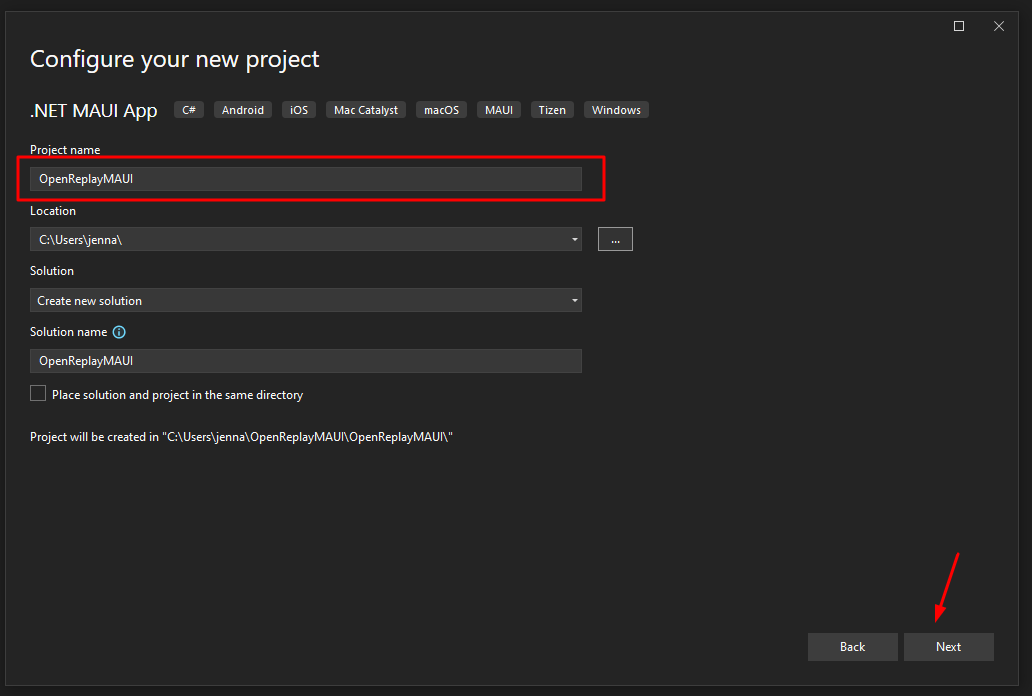Click the MAUI project type tag
The image size is (1032, 696).
point(499,110)
